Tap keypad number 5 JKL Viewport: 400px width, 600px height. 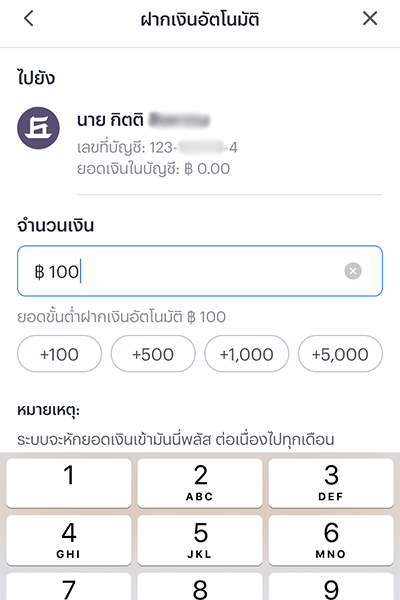[x=200, y=540]
